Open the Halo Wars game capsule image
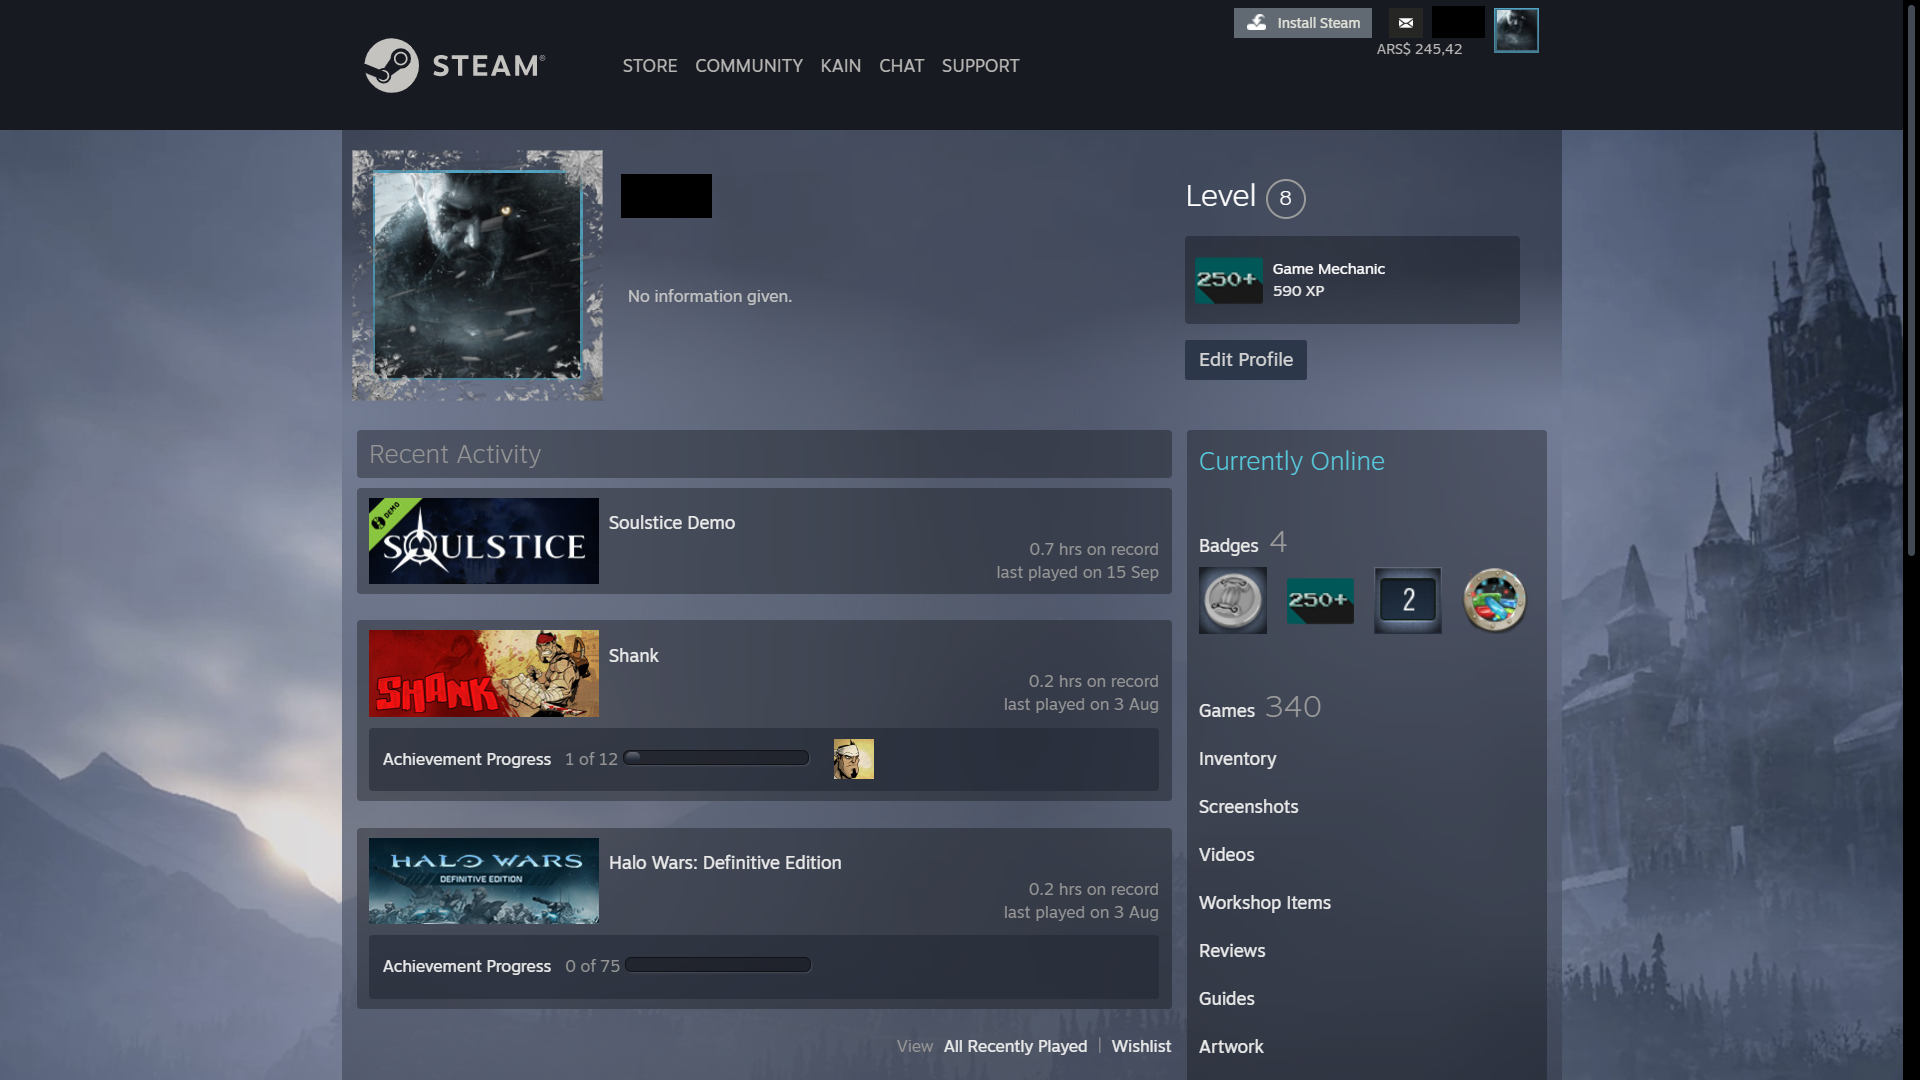The height and width of the screenshot is (1080, 1920). coord(484,881)
